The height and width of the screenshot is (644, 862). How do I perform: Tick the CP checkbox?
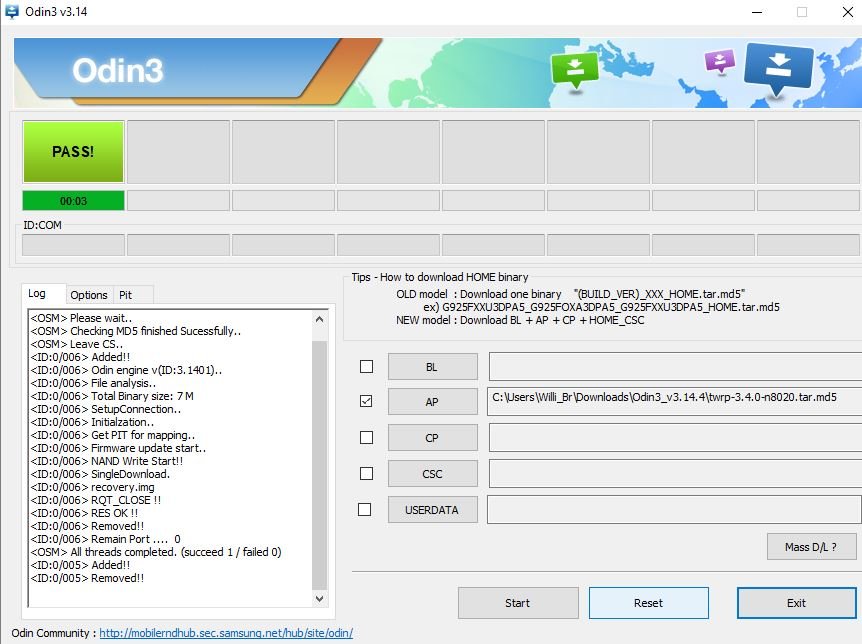(x=366, y=437)
